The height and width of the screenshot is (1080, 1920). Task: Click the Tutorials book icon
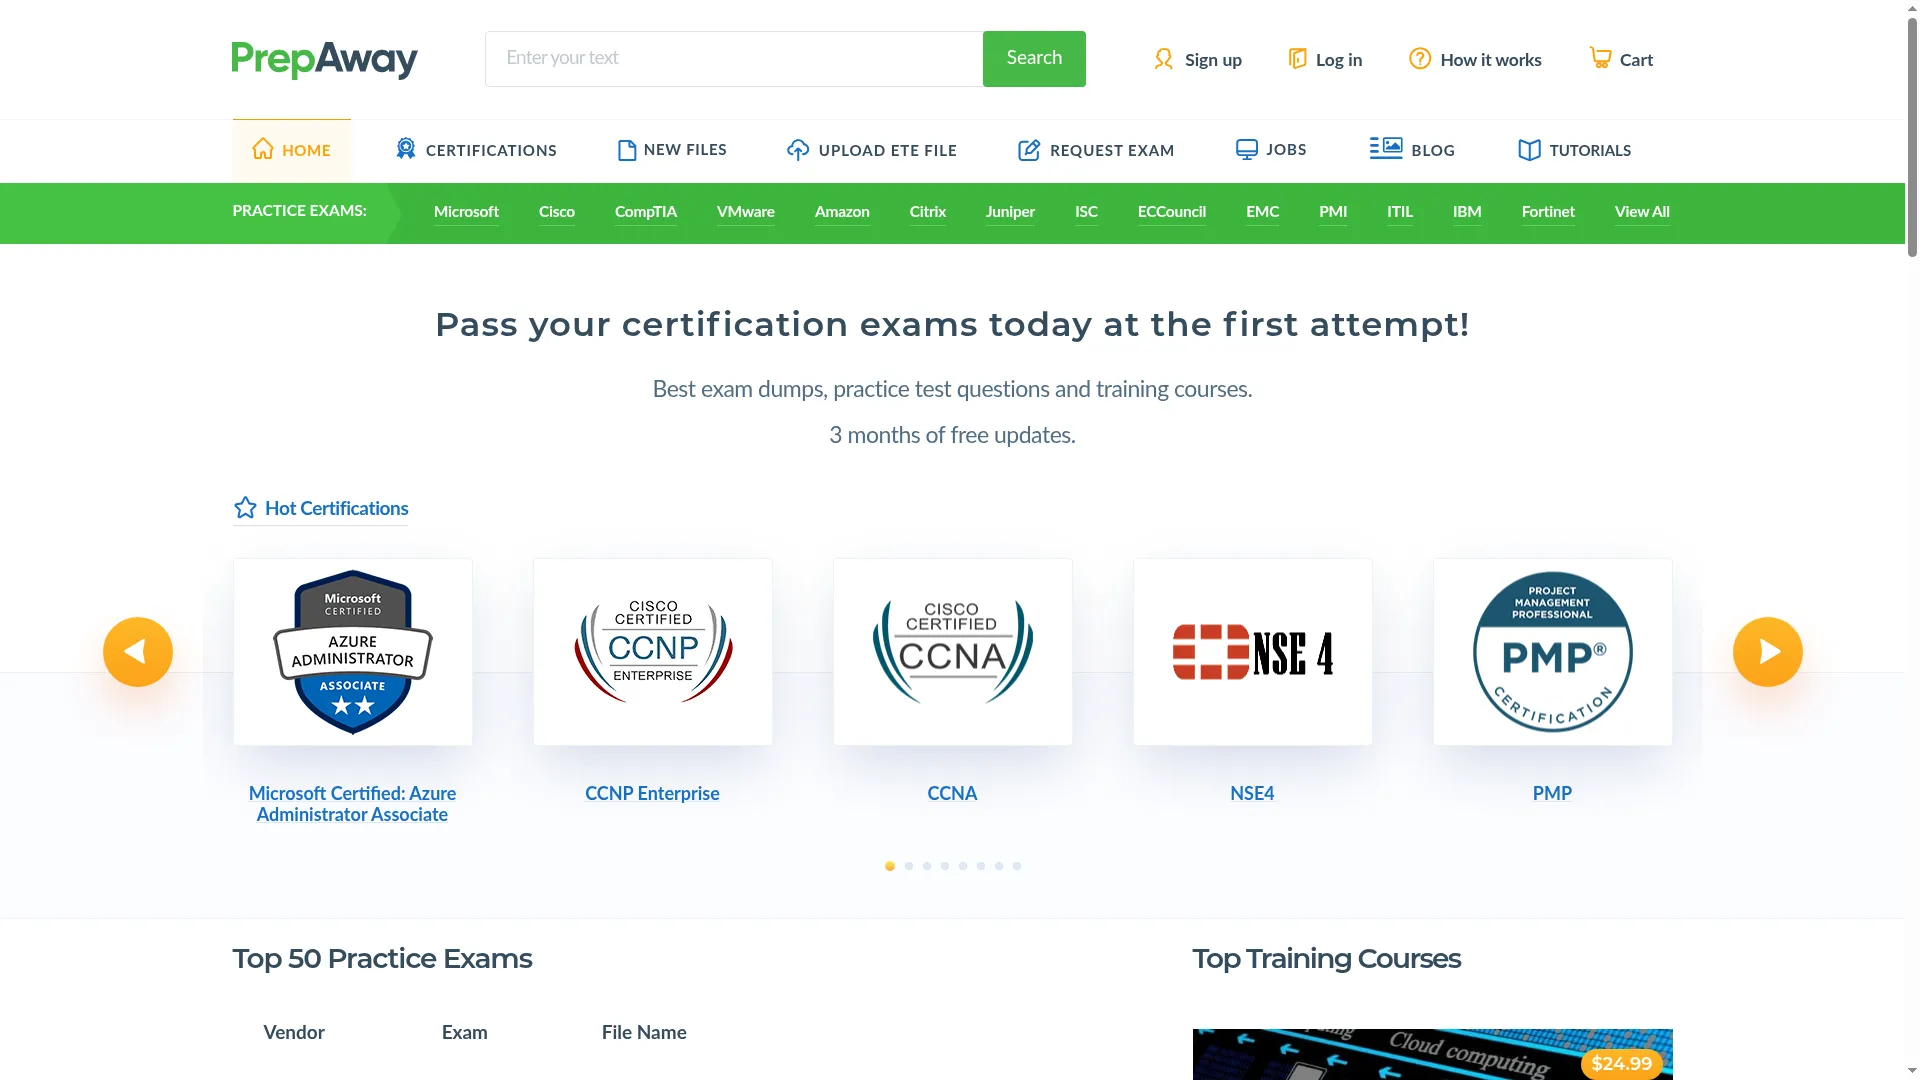point(1529,150)
